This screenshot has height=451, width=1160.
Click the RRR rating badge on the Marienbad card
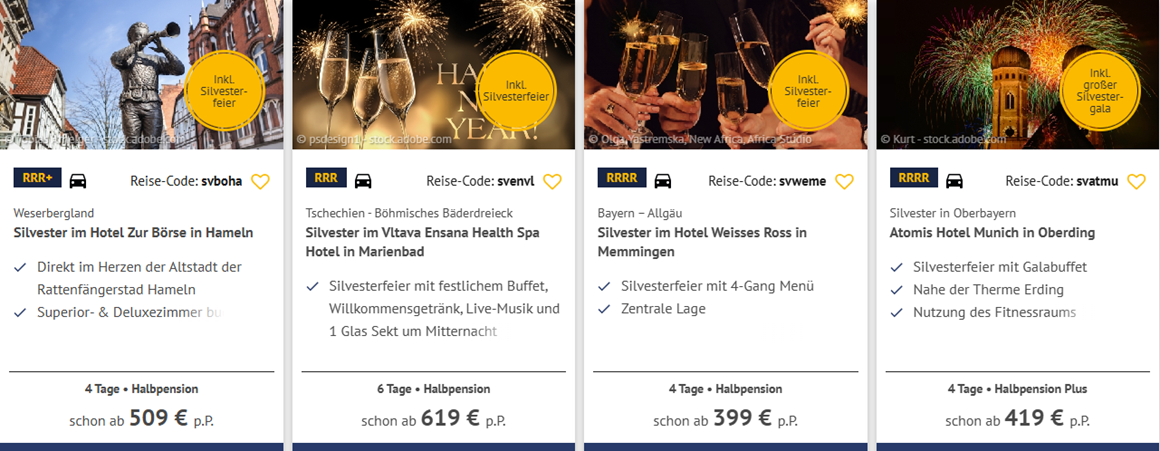pos(326,179)
